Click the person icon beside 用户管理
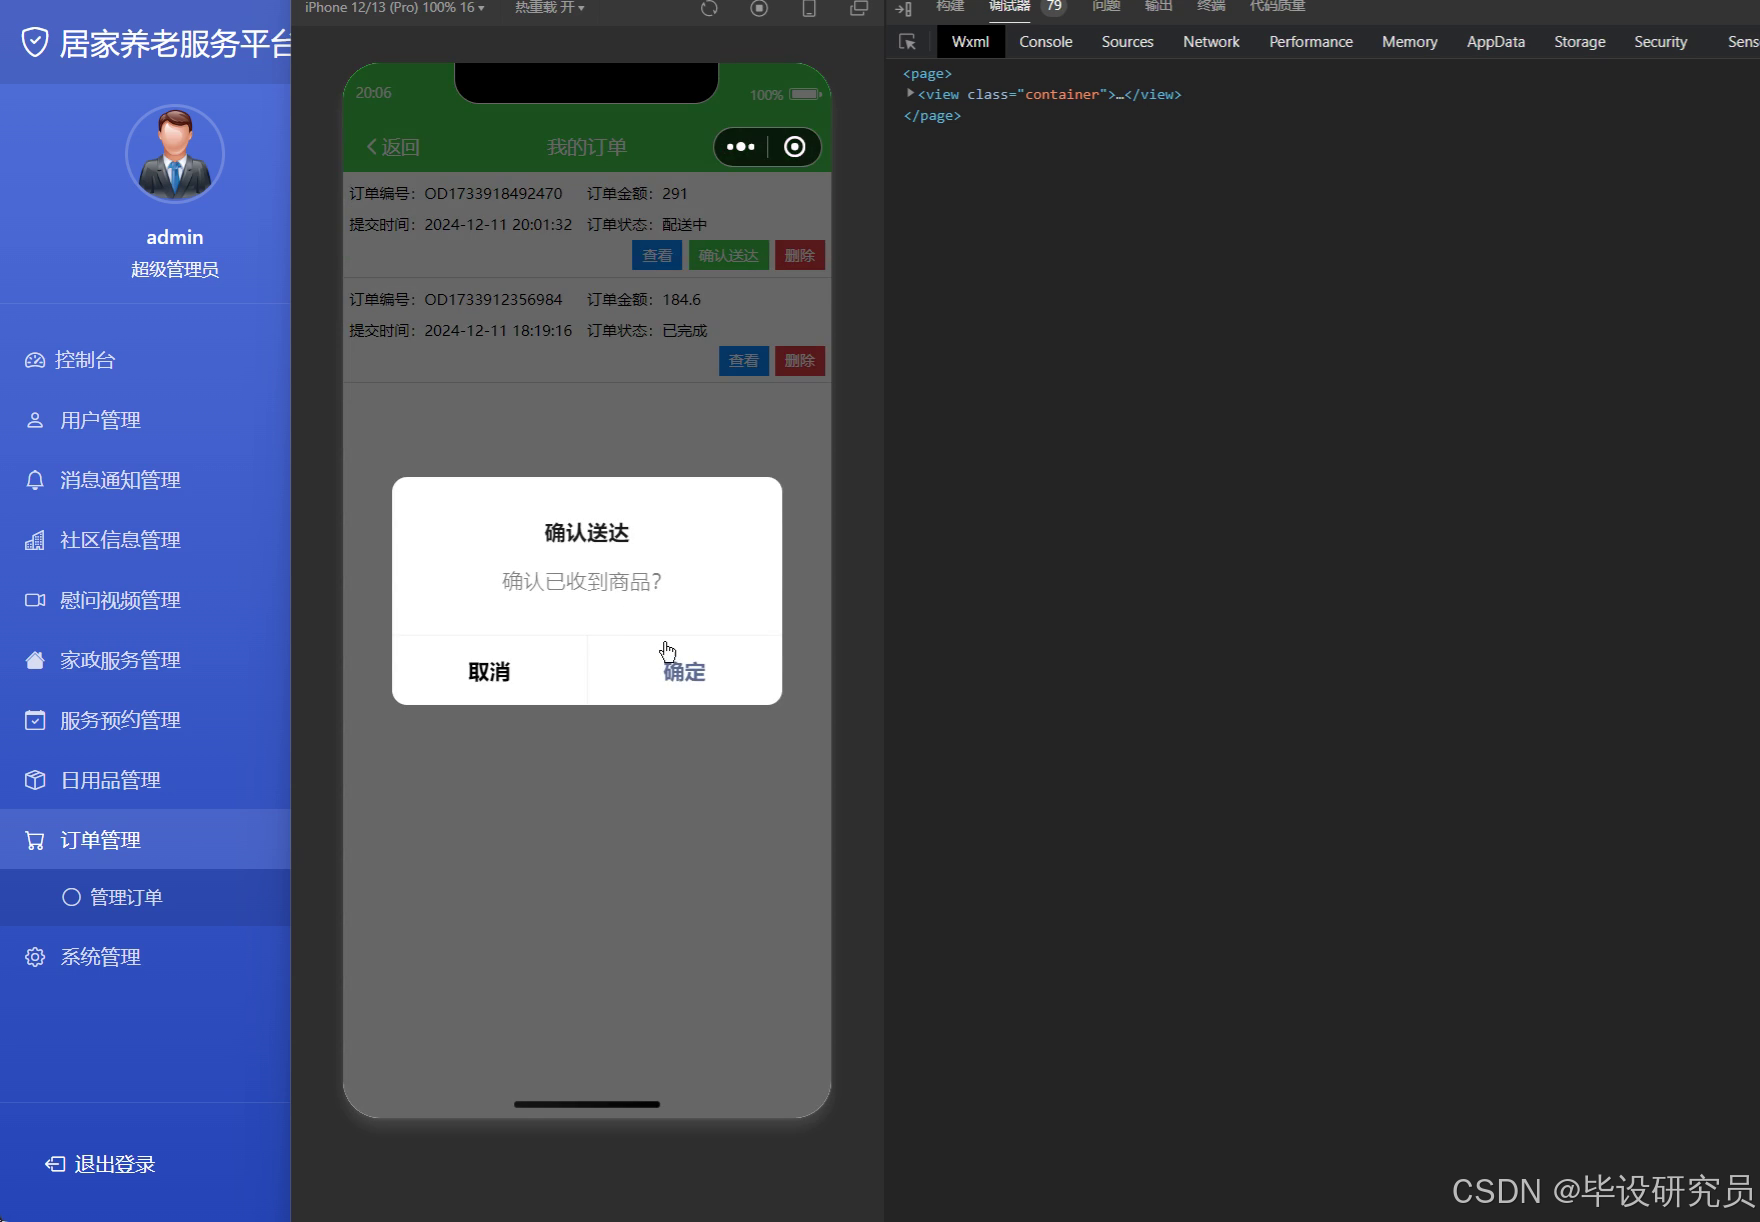This screenshot has width=1760, height=1222. tap(35, 420)
